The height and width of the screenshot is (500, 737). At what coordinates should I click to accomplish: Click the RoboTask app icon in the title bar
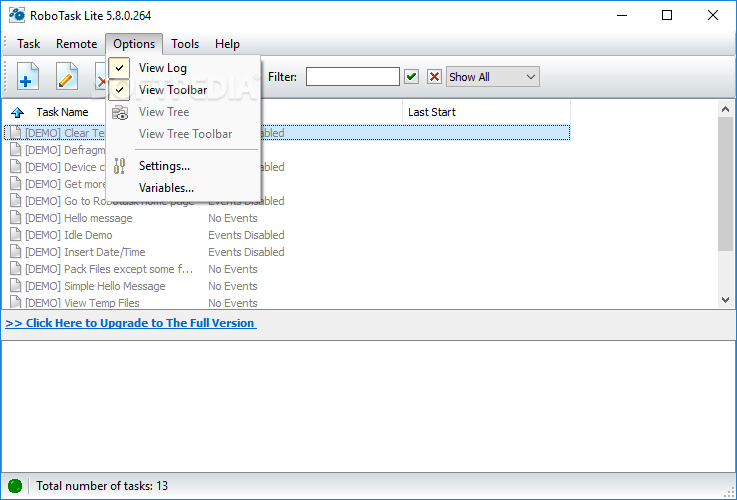click(x=16, y=15)
